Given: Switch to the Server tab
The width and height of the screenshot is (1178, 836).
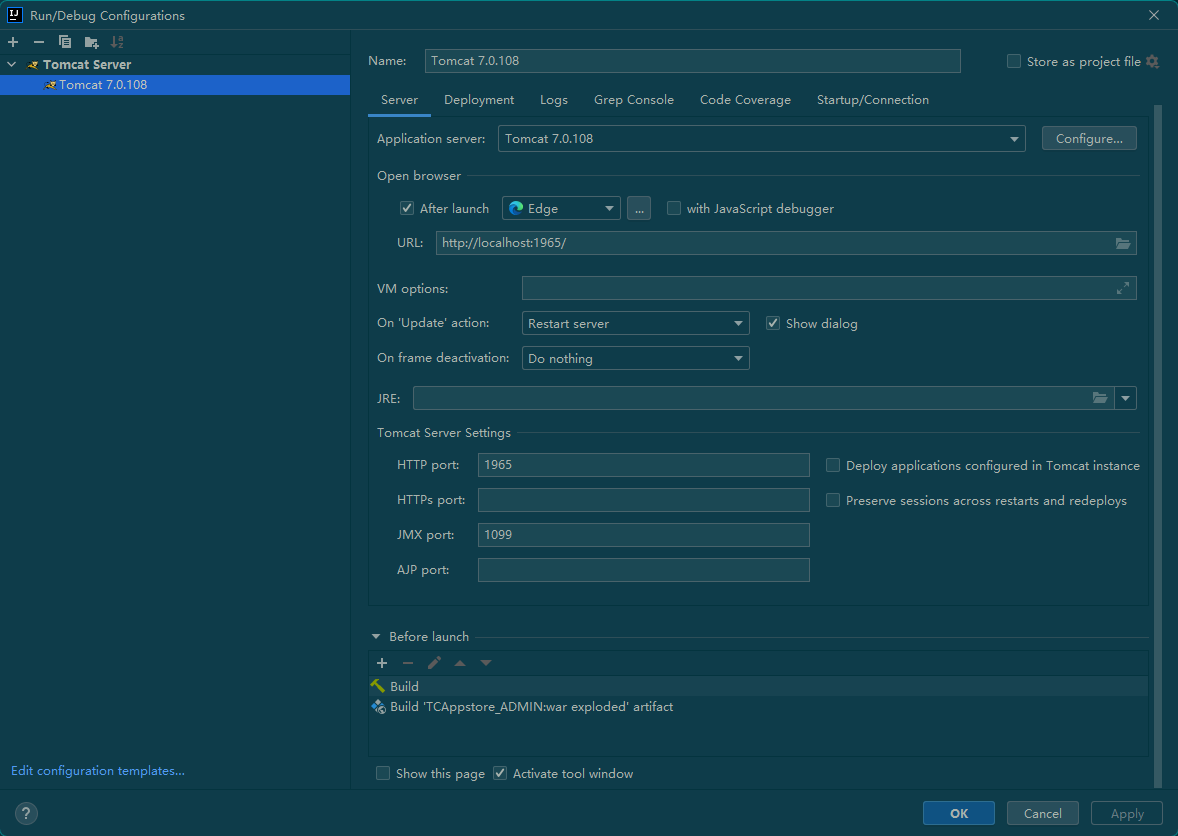Looking at the screenshot, I should (399, 100).
